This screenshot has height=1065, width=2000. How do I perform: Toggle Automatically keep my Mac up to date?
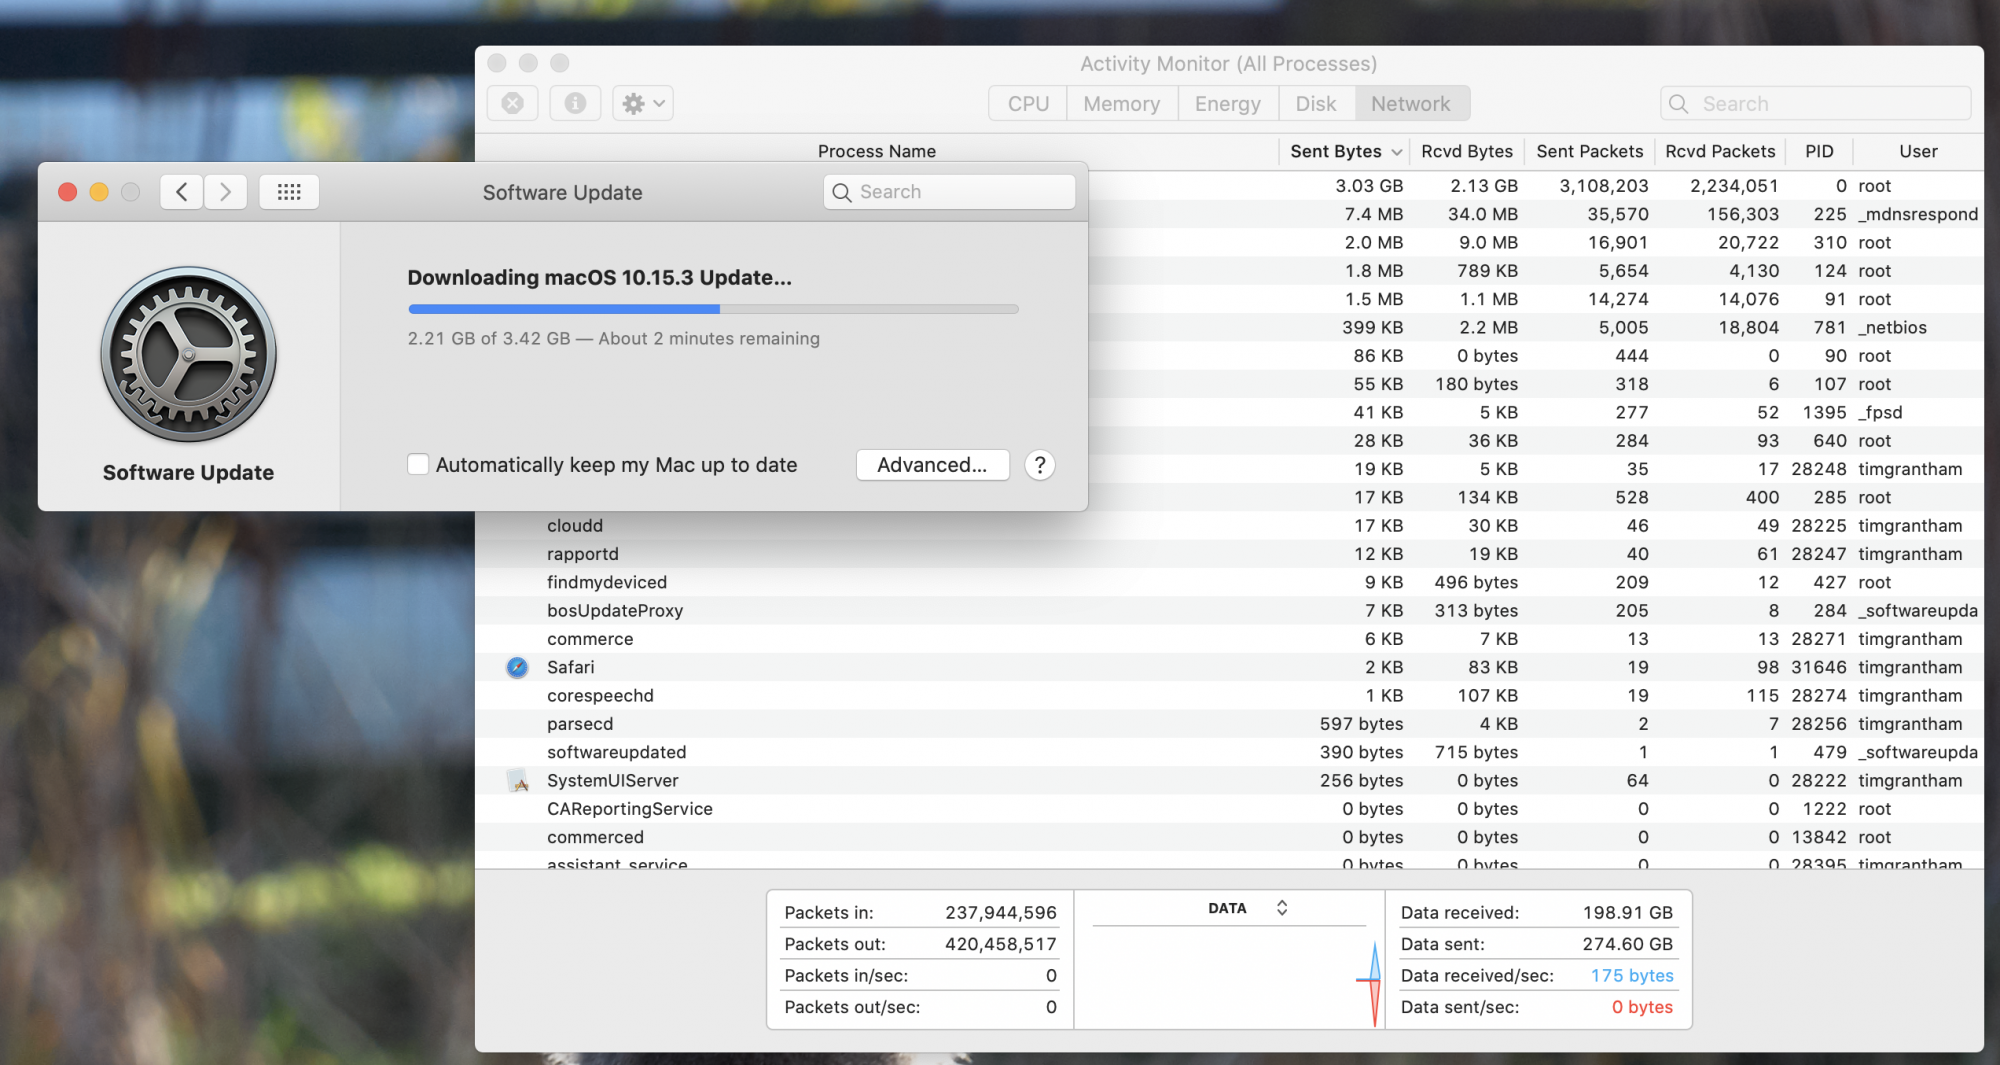[x=418, y=464]
